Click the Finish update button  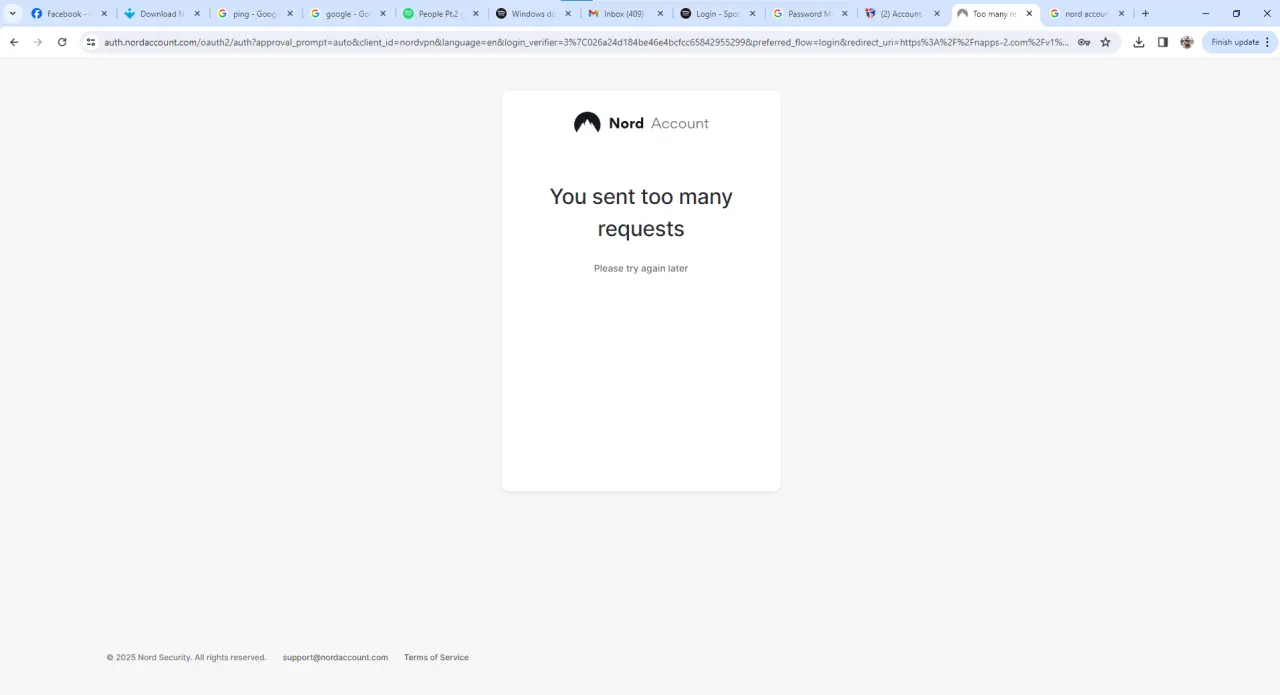(x=1240, y=42)
